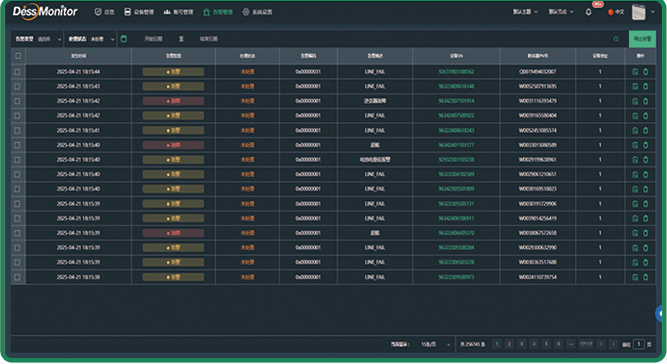Open the device management menu with server icon
The width and height of the screenshot is (667, 364).
(x=139, y=12)
